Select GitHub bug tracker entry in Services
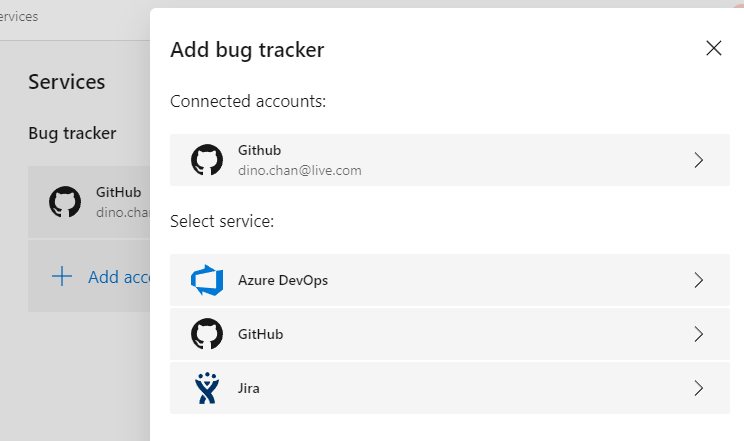Viewport: 744px width, 441px height. pos(89,202)
